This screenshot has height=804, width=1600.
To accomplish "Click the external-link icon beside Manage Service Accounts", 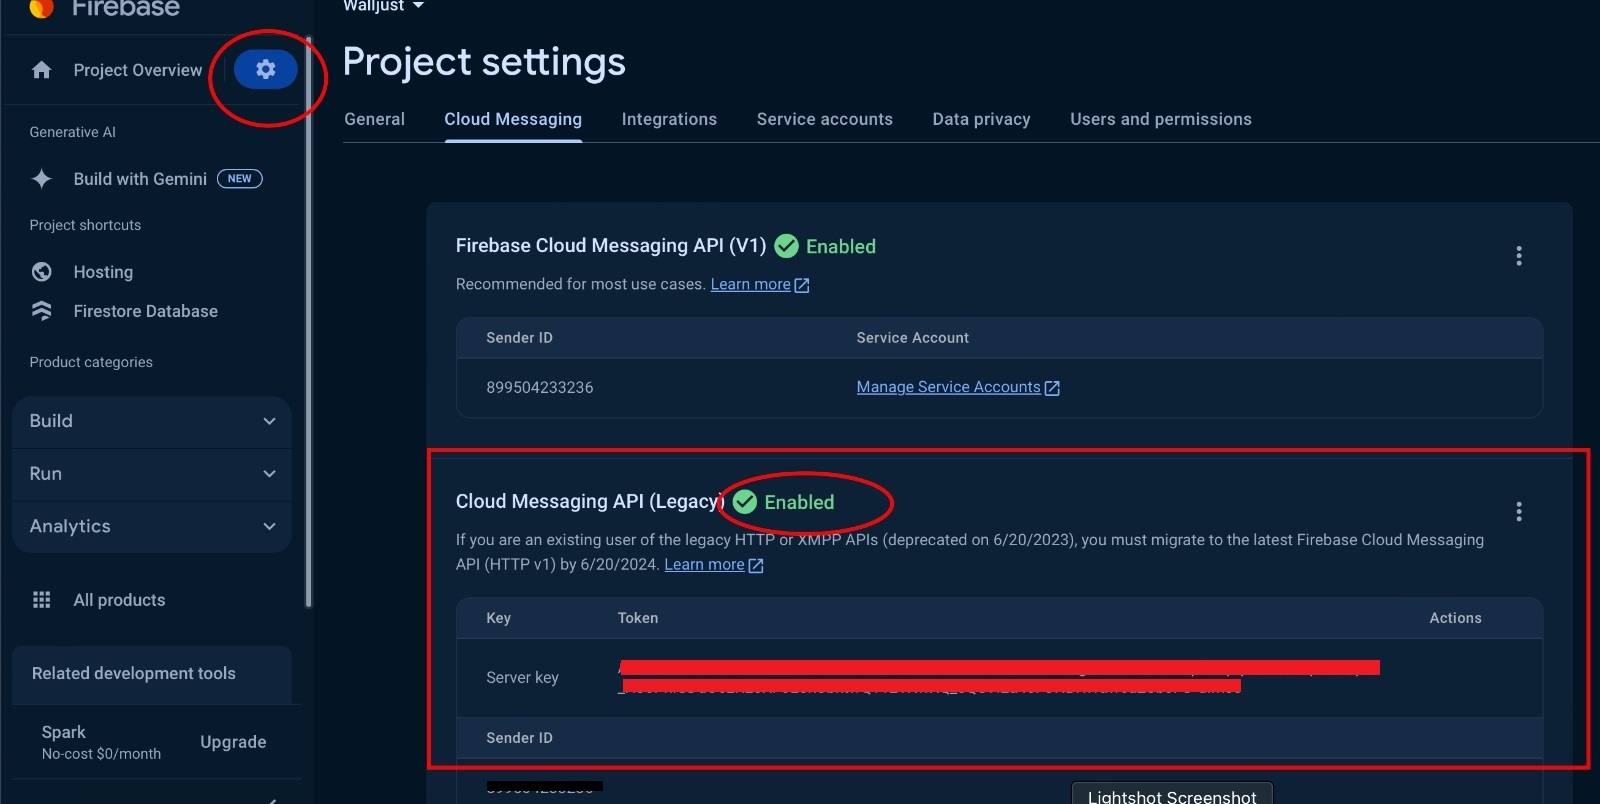I will click(1052, 388).
